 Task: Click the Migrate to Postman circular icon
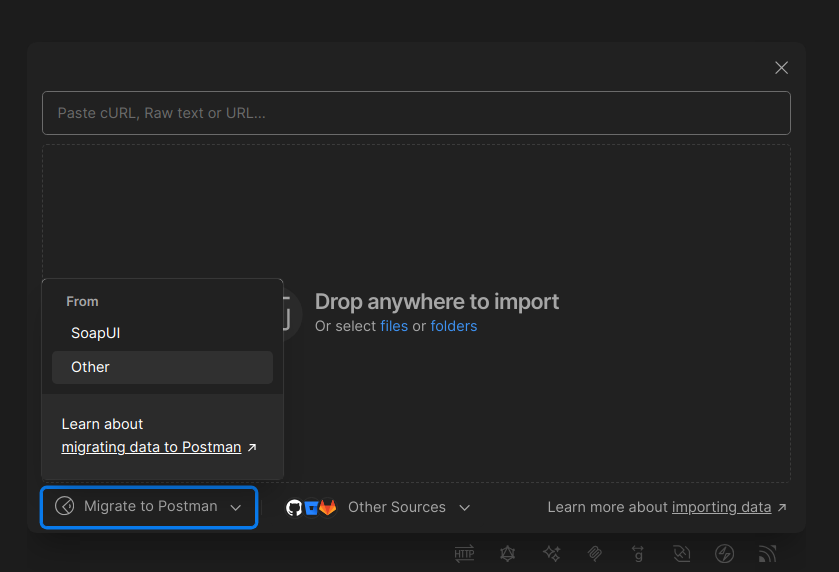65,506
